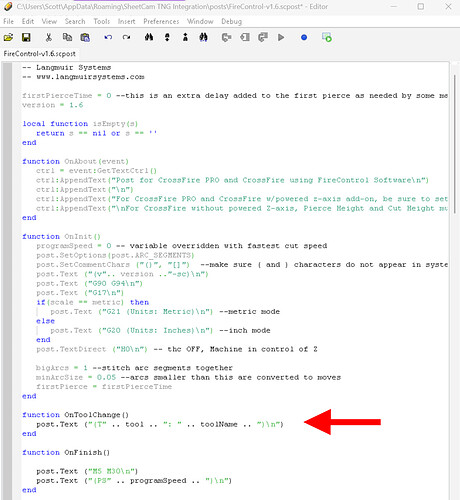Open the Preferences menu

pos(161,21)
